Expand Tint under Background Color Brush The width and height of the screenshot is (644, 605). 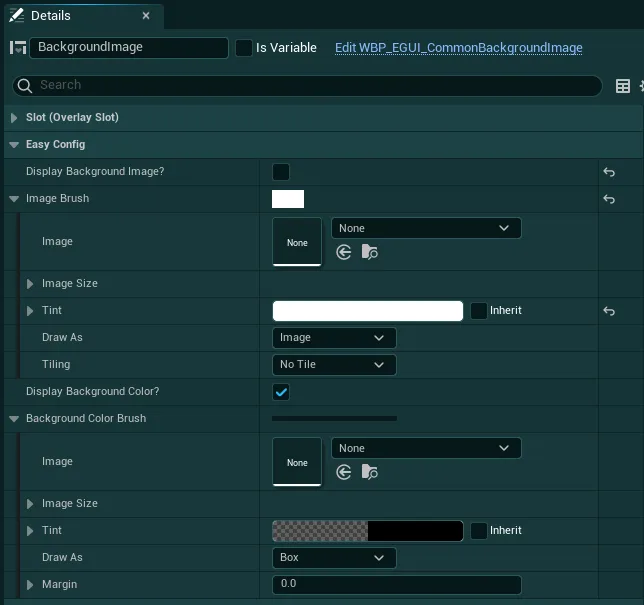[30, 531]
